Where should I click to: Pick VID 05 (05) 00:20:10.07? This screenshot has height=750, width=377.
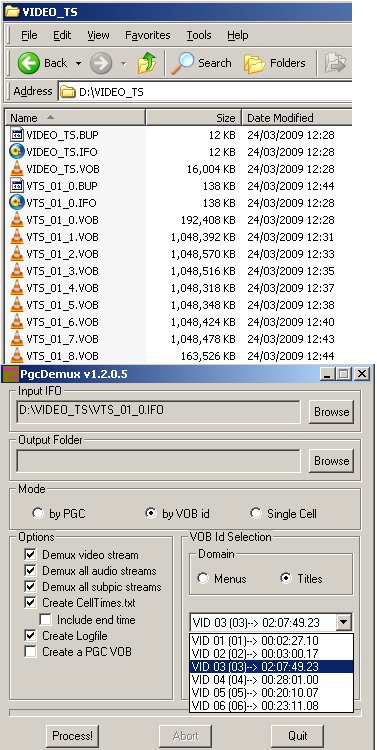point(271,693)
